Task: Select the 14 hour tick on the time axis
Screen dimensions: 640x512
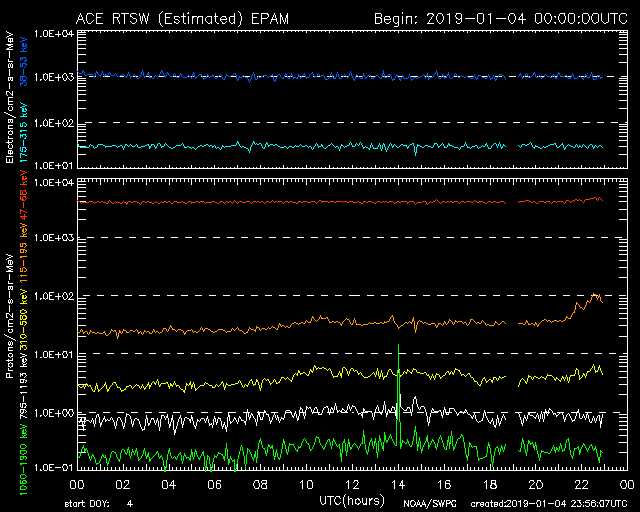Action: pos(397,483)
